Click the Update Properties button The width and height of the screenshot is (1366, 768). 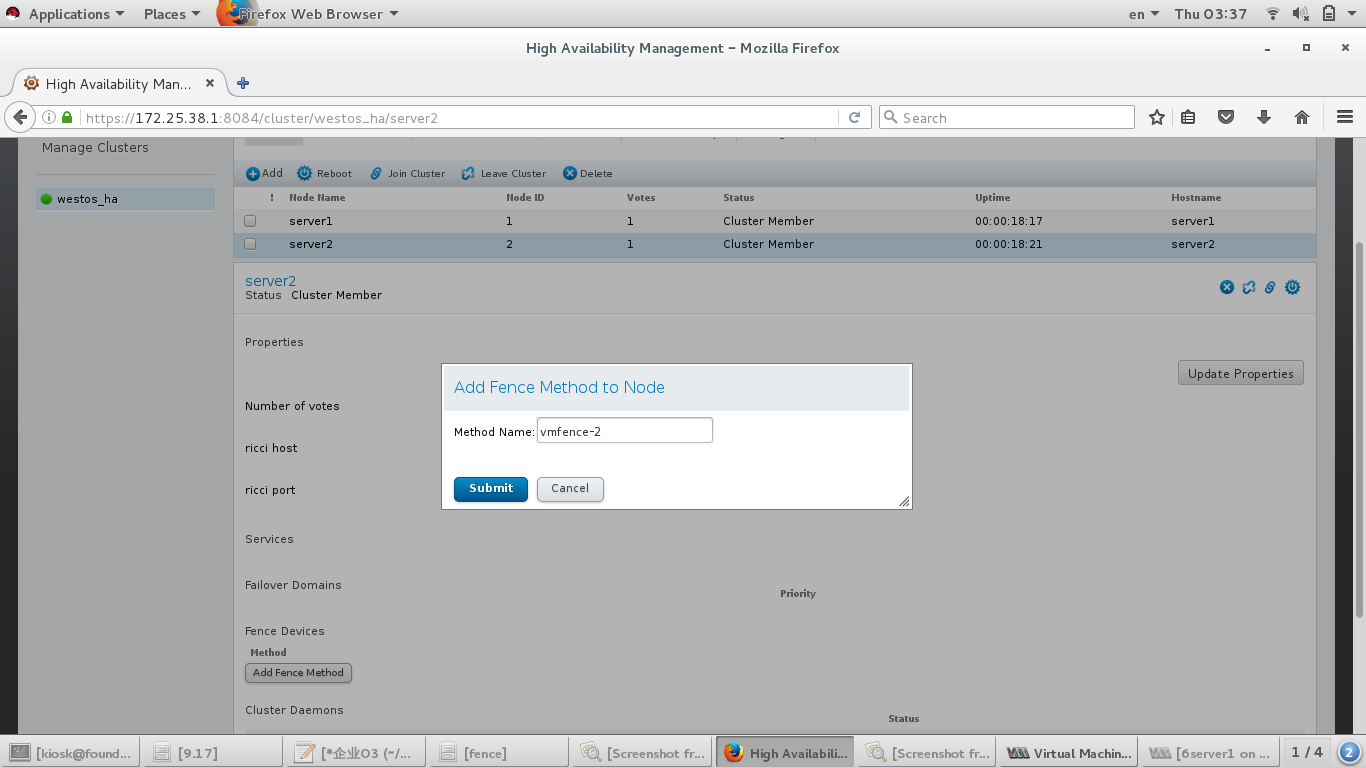click(1241, 373)
